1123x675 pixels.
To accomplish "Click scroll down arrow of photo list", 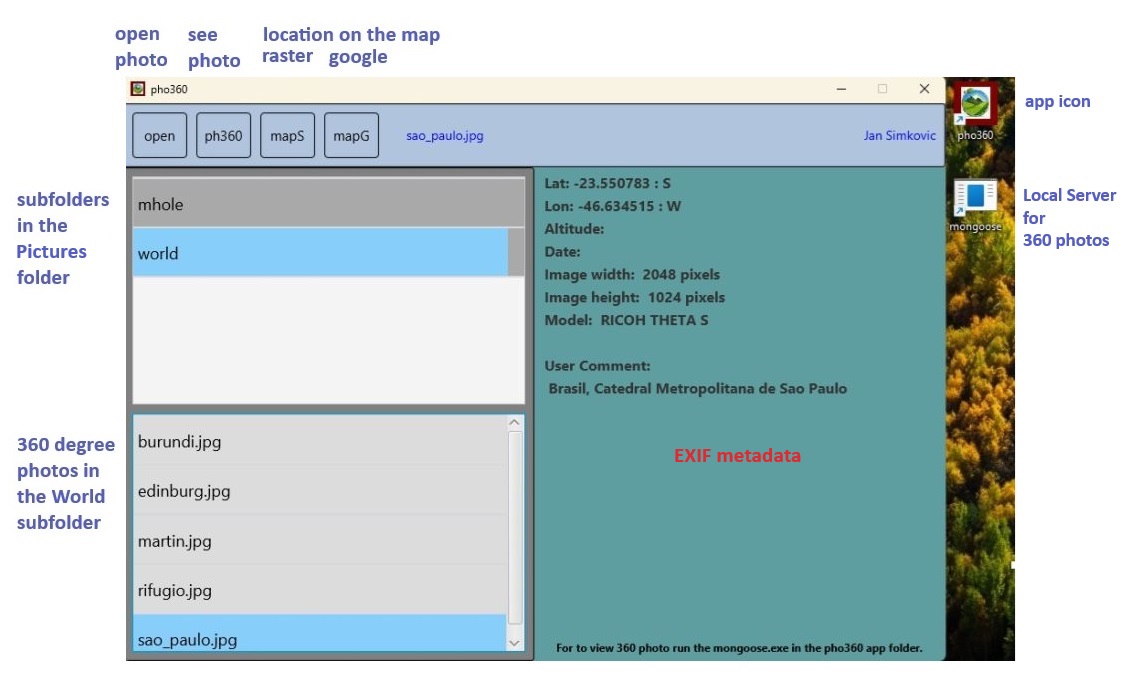I will (x=514, y=643).
